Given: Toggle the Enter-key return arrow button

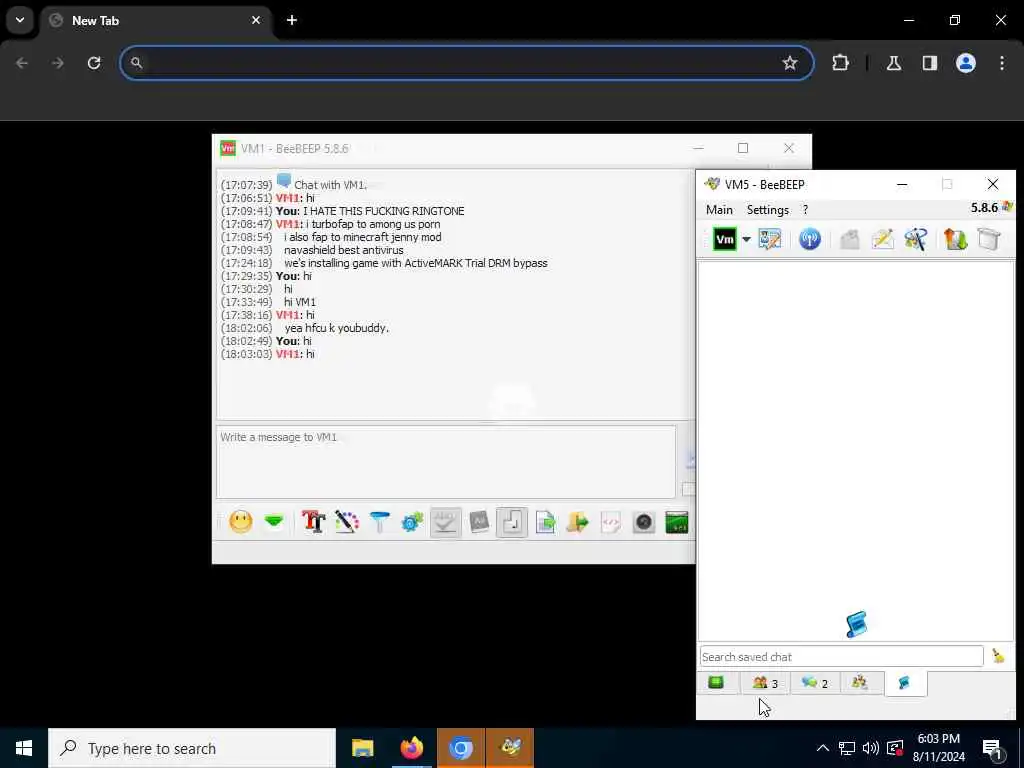Looking at the screenshot, I should click(x=512, y=522).
